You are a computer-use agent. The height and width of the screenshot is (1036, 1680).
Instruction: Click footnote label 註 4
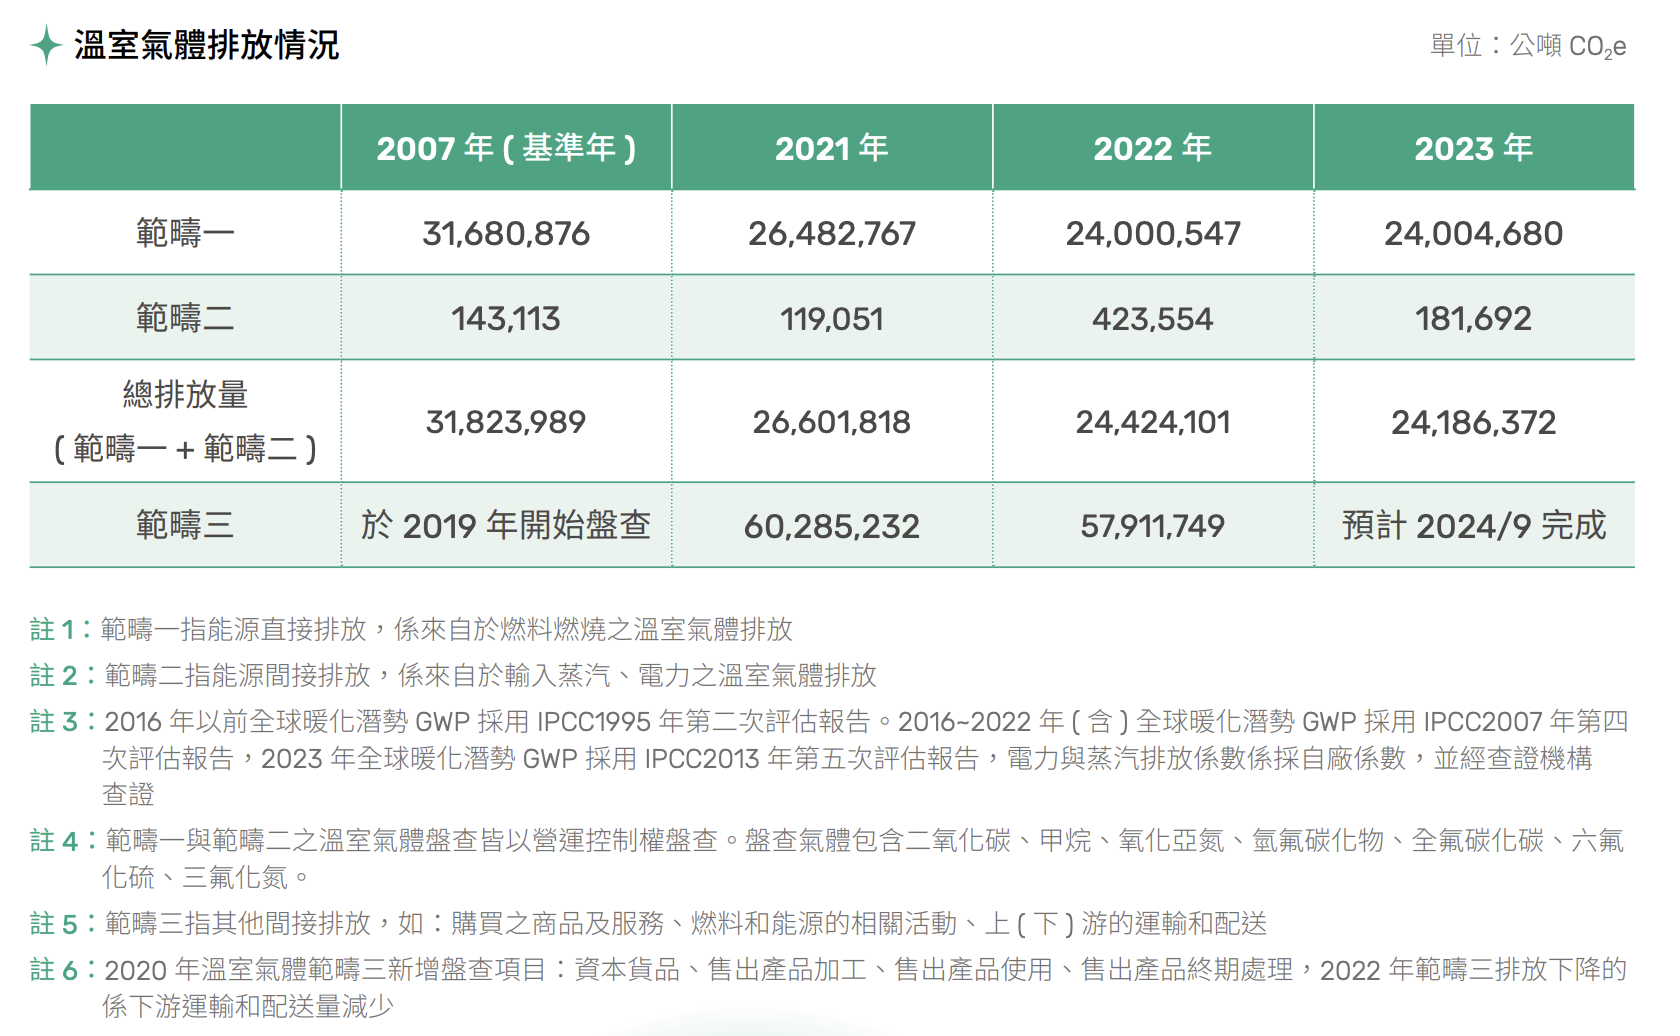click(63, 840)
